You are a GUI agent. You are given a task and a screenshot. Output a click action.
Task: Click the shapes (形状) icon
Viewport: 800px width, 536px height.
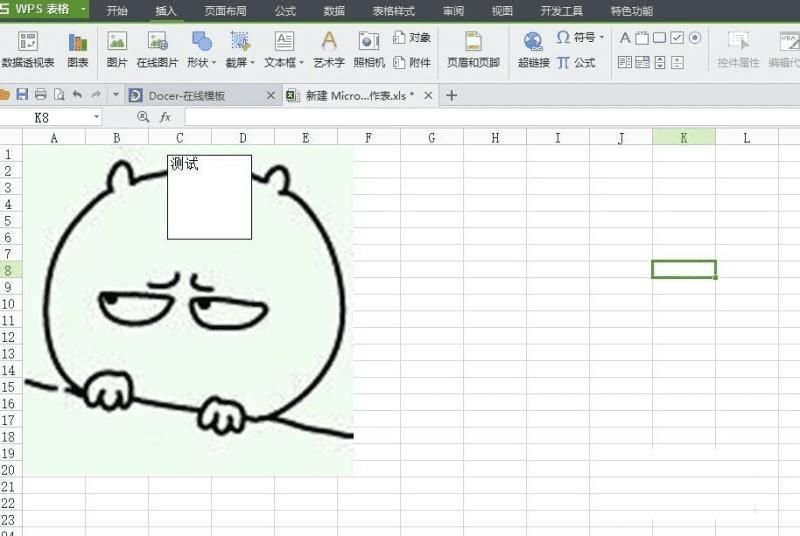pyautogui.click(x=201, y=41)
